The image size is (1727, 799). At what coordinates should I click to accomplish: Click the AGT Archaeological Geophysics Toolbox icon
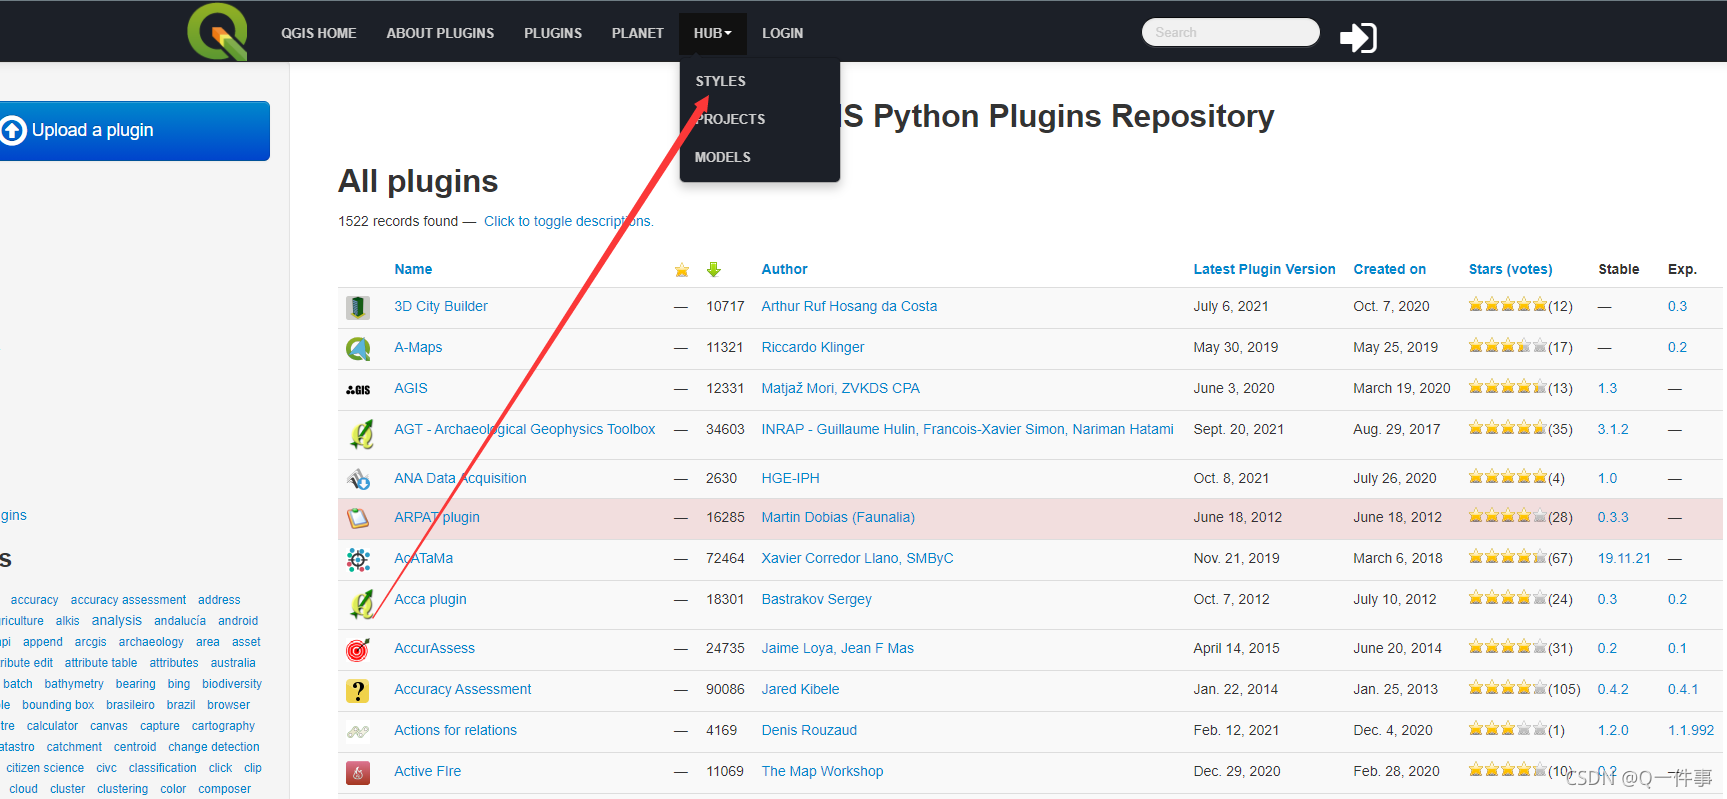coord(361,434)
